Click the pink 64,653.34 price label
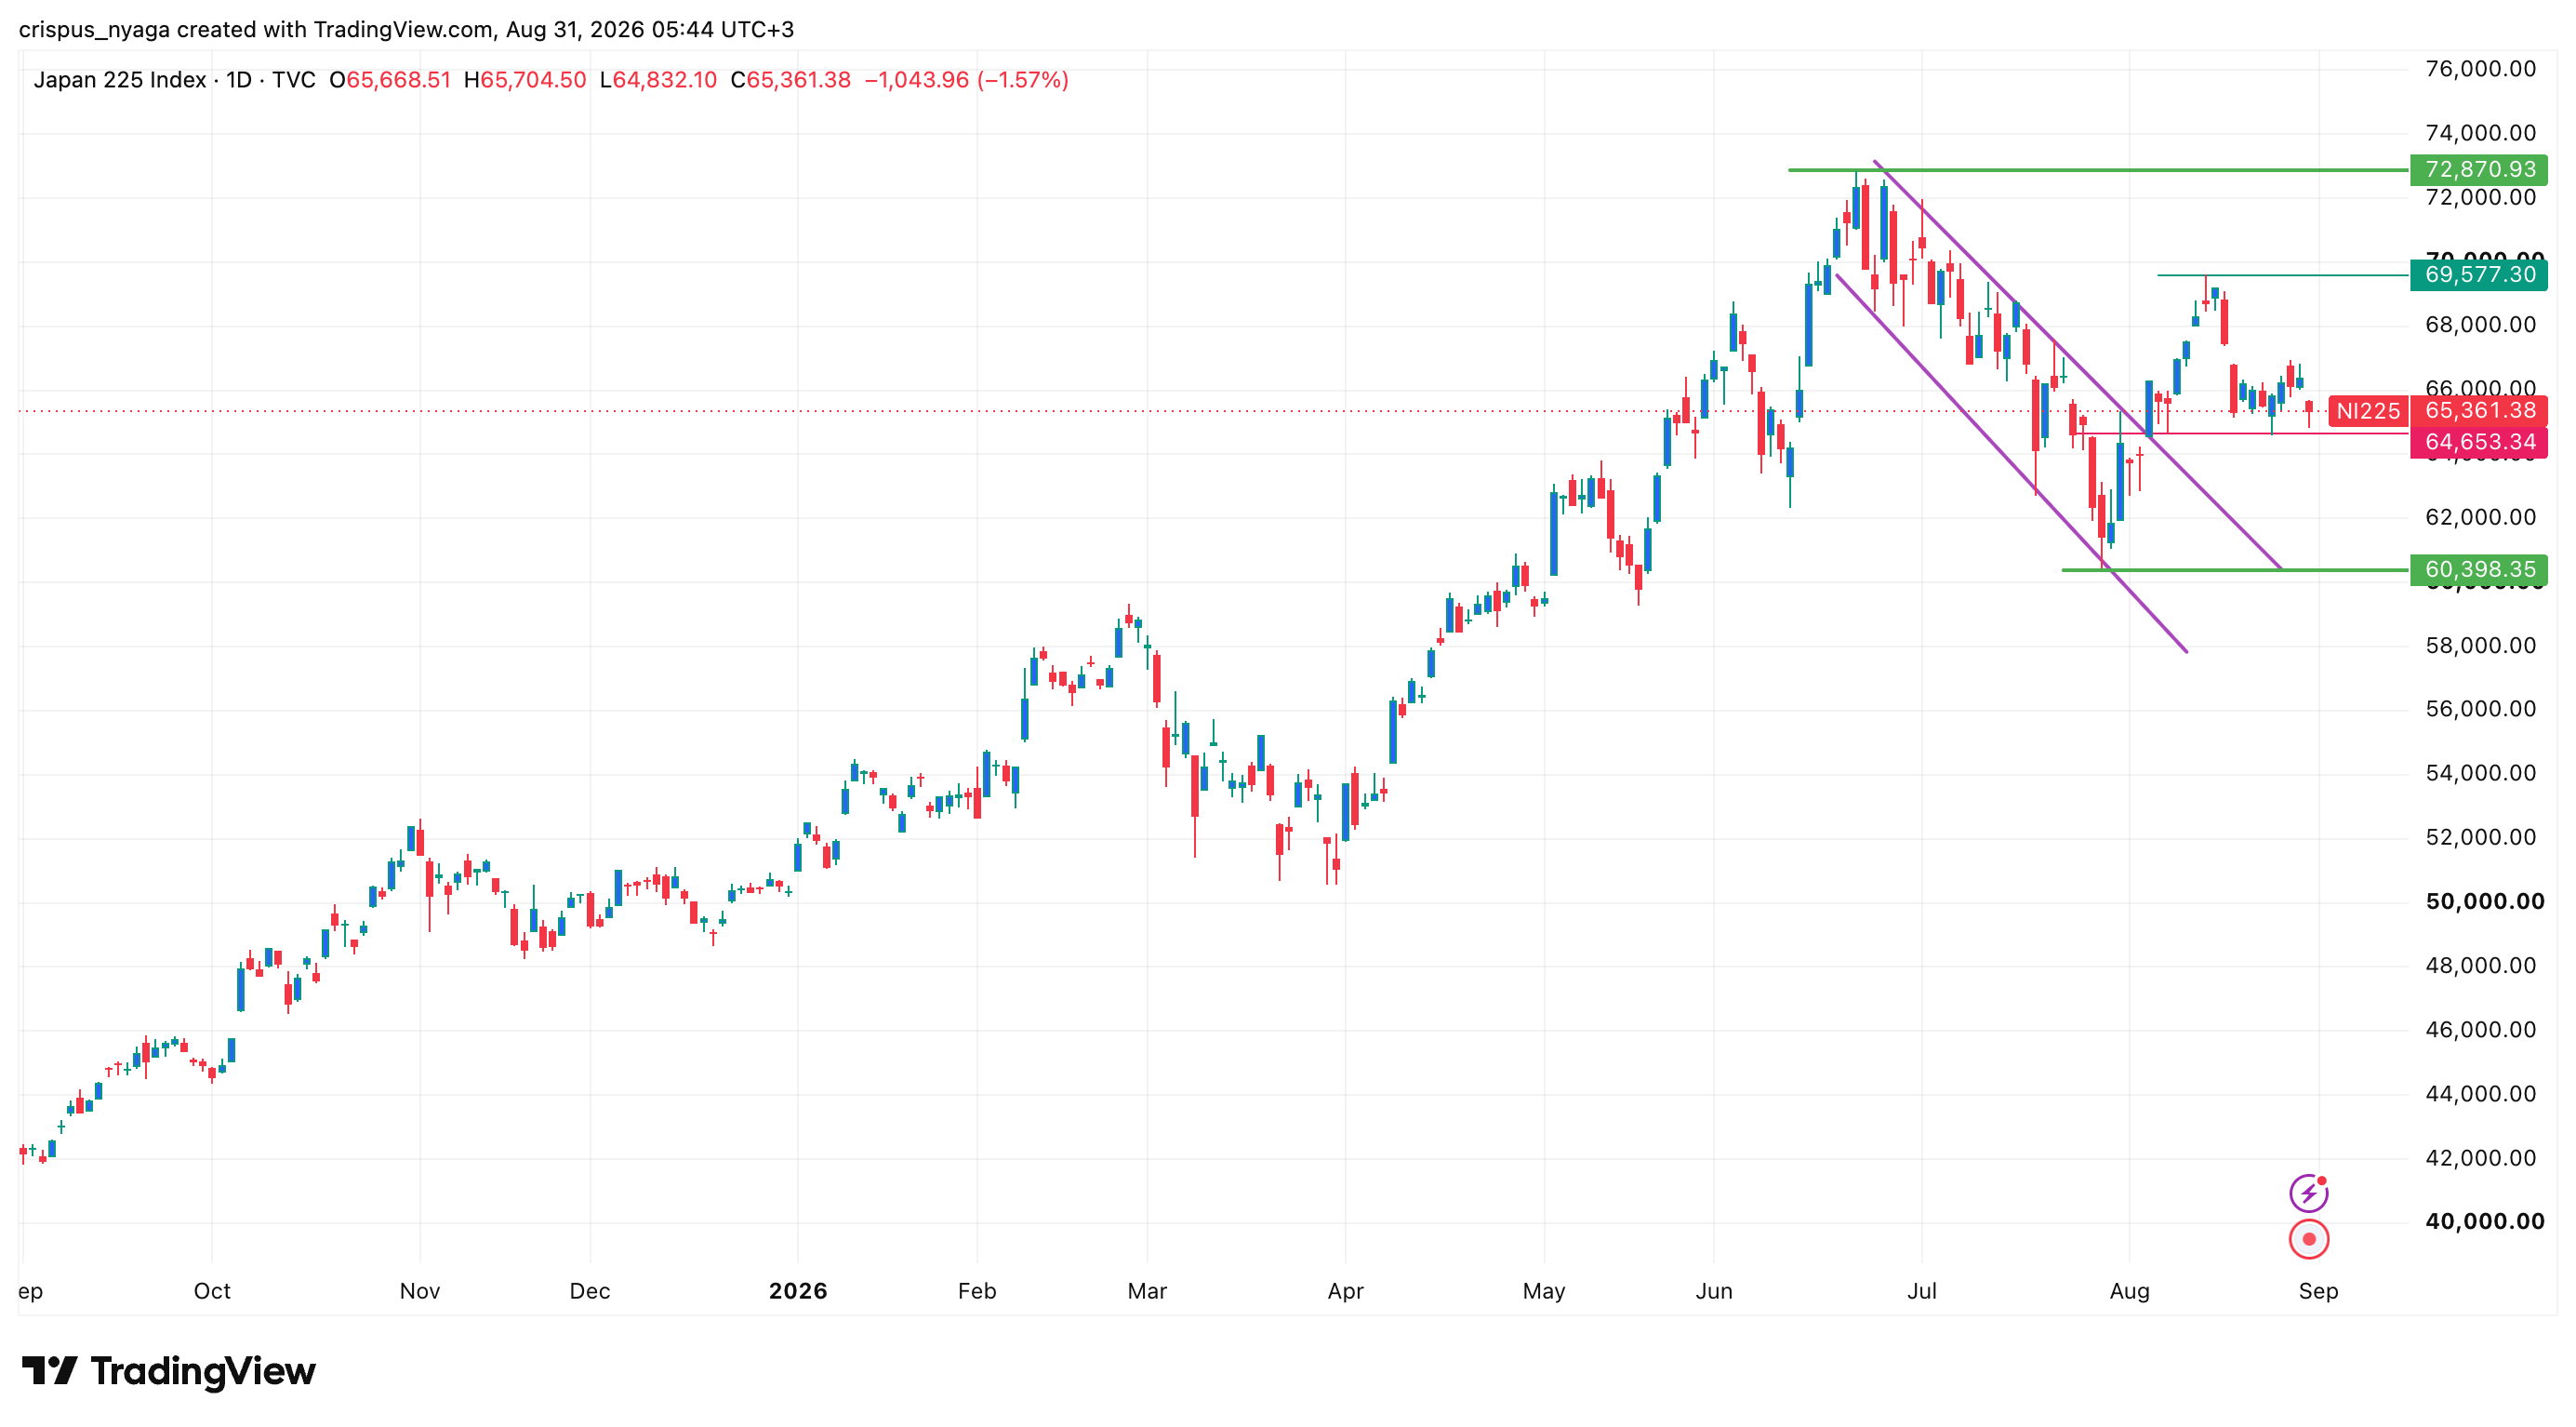This screenshot has height=1427, width=2576. tap(2479, 442)
